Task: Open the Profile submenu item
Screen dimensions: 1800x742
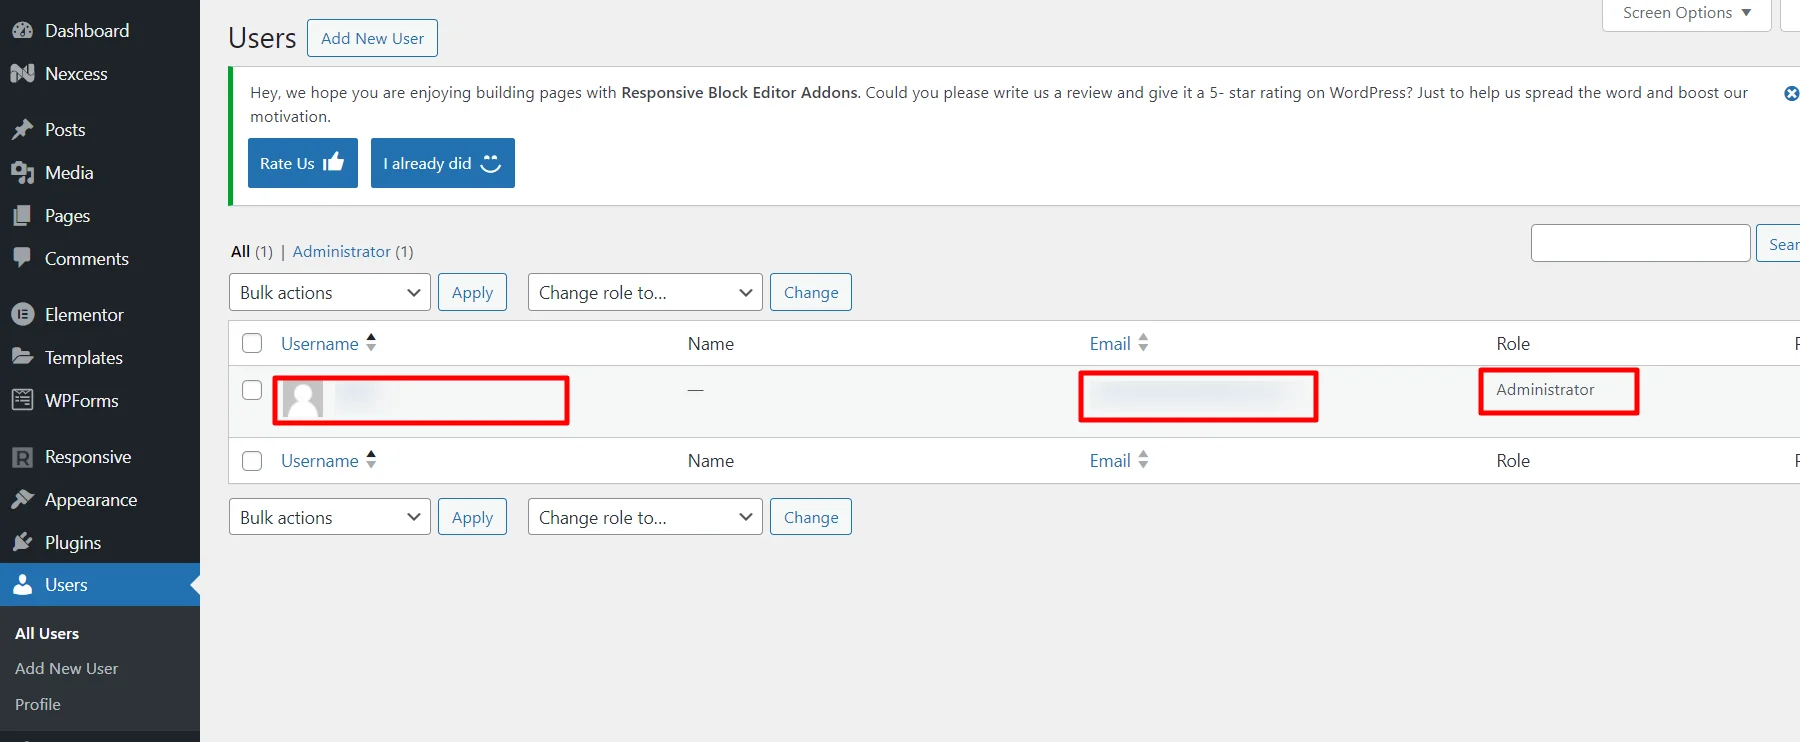Action: (x=38, y=704)
